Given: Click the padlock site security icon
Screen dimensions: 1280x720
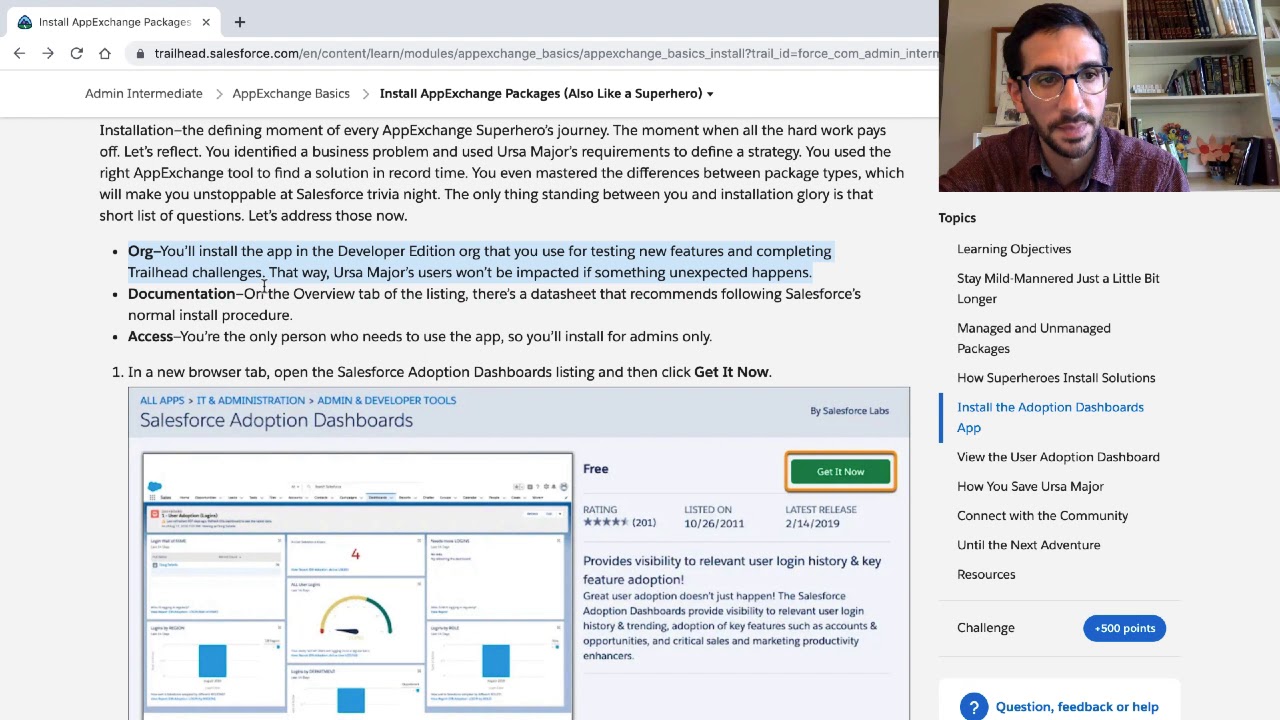Looking at the screenshot, I should (140, 53).
